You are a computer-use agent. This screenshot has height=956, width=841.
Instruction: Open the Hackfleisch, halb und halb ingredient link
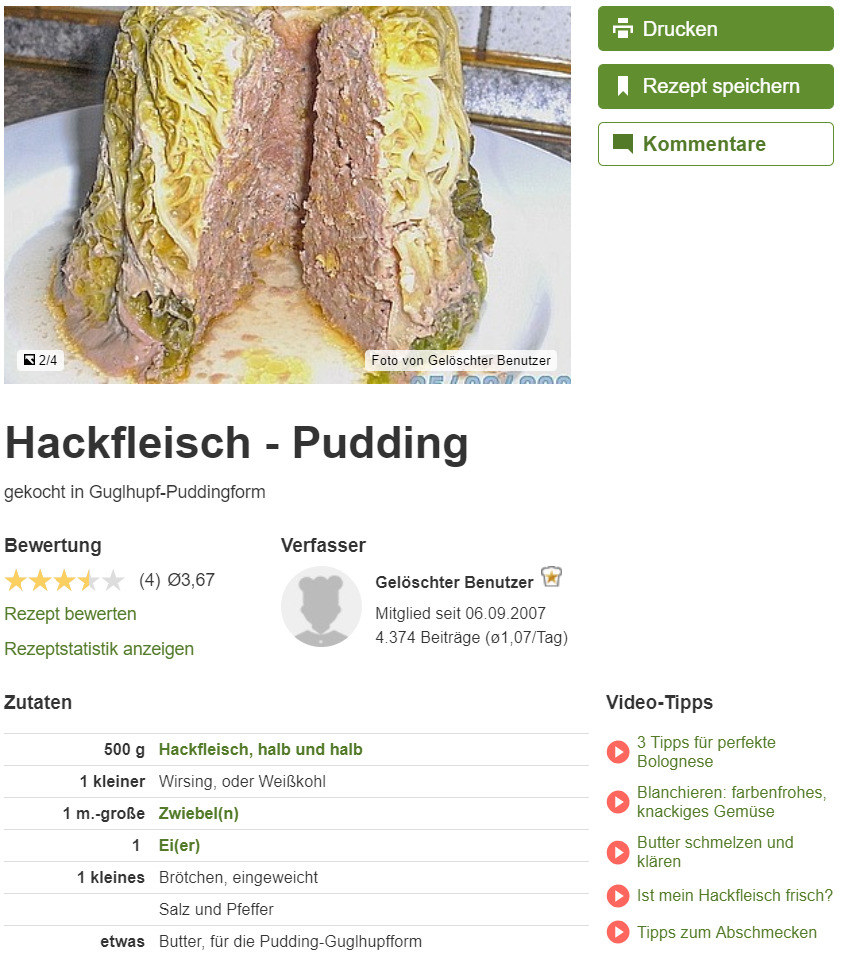click(x=260, y=749)
